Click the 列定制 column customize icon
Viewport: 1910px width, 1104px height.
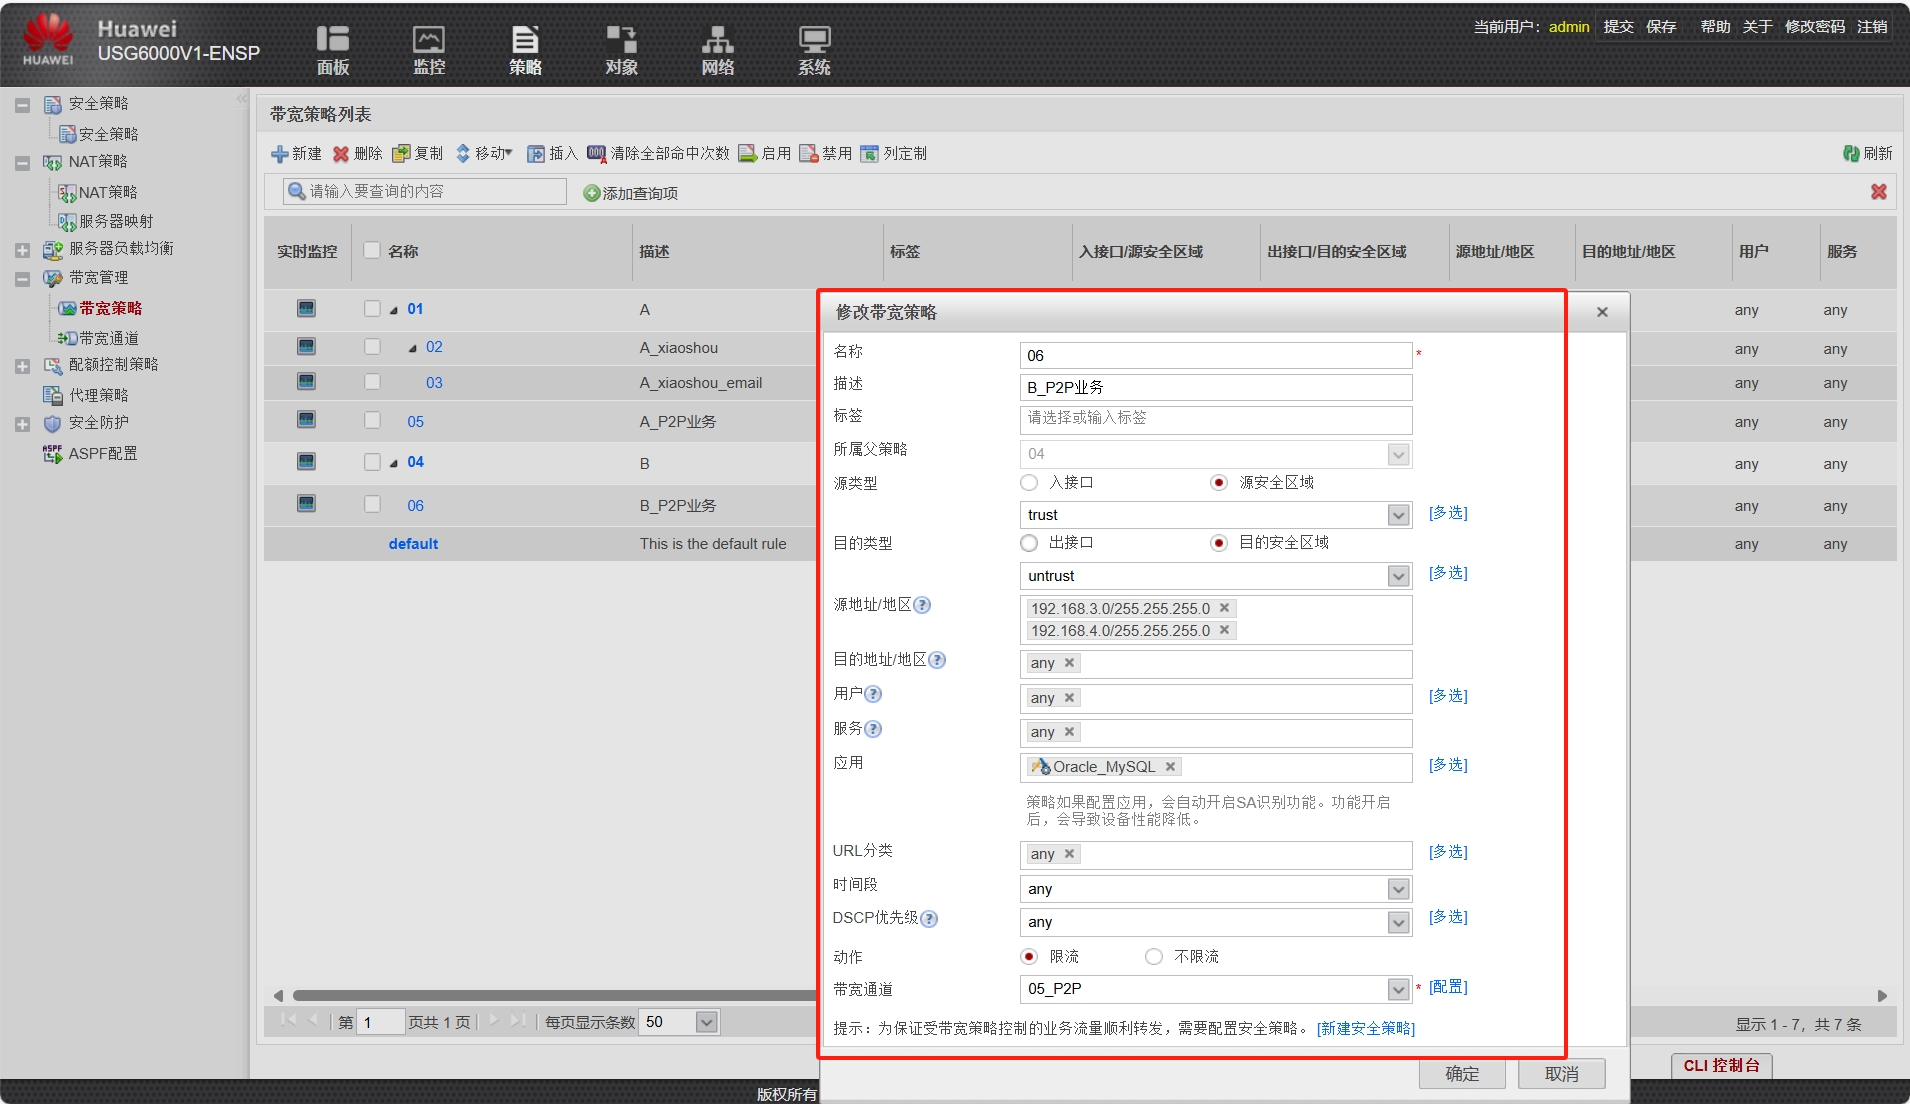tap(869, 154)
